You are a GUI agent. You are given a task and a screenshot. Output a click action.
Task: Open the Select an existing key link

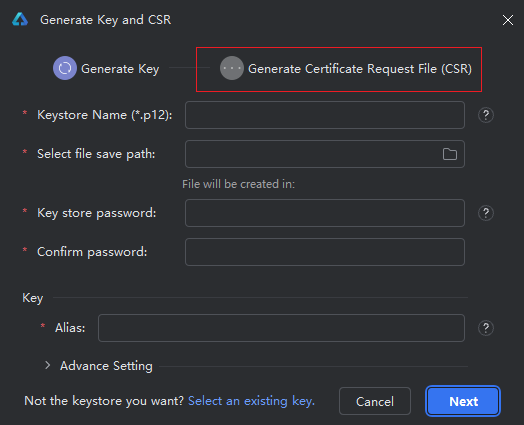tap(251, 401)
